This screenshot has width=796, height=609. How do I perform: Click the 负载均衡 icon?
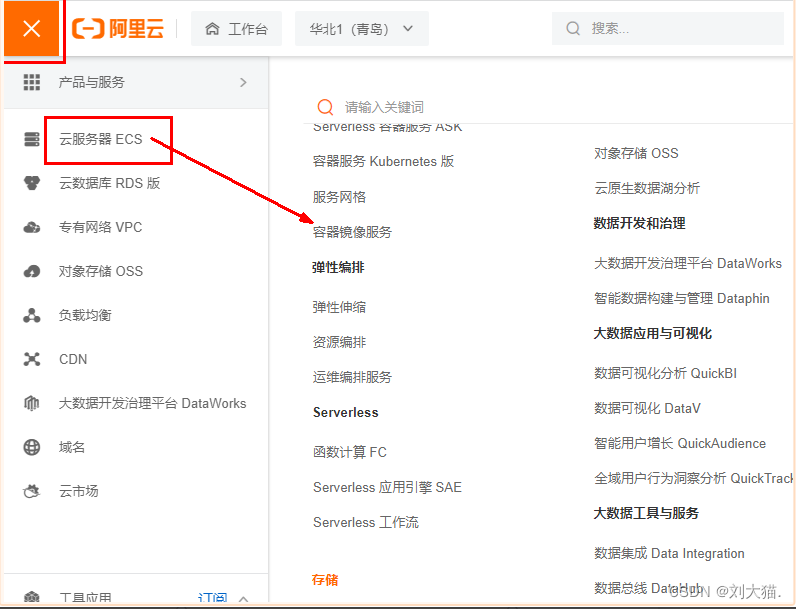pyautogui.click(x=31, y=316)
